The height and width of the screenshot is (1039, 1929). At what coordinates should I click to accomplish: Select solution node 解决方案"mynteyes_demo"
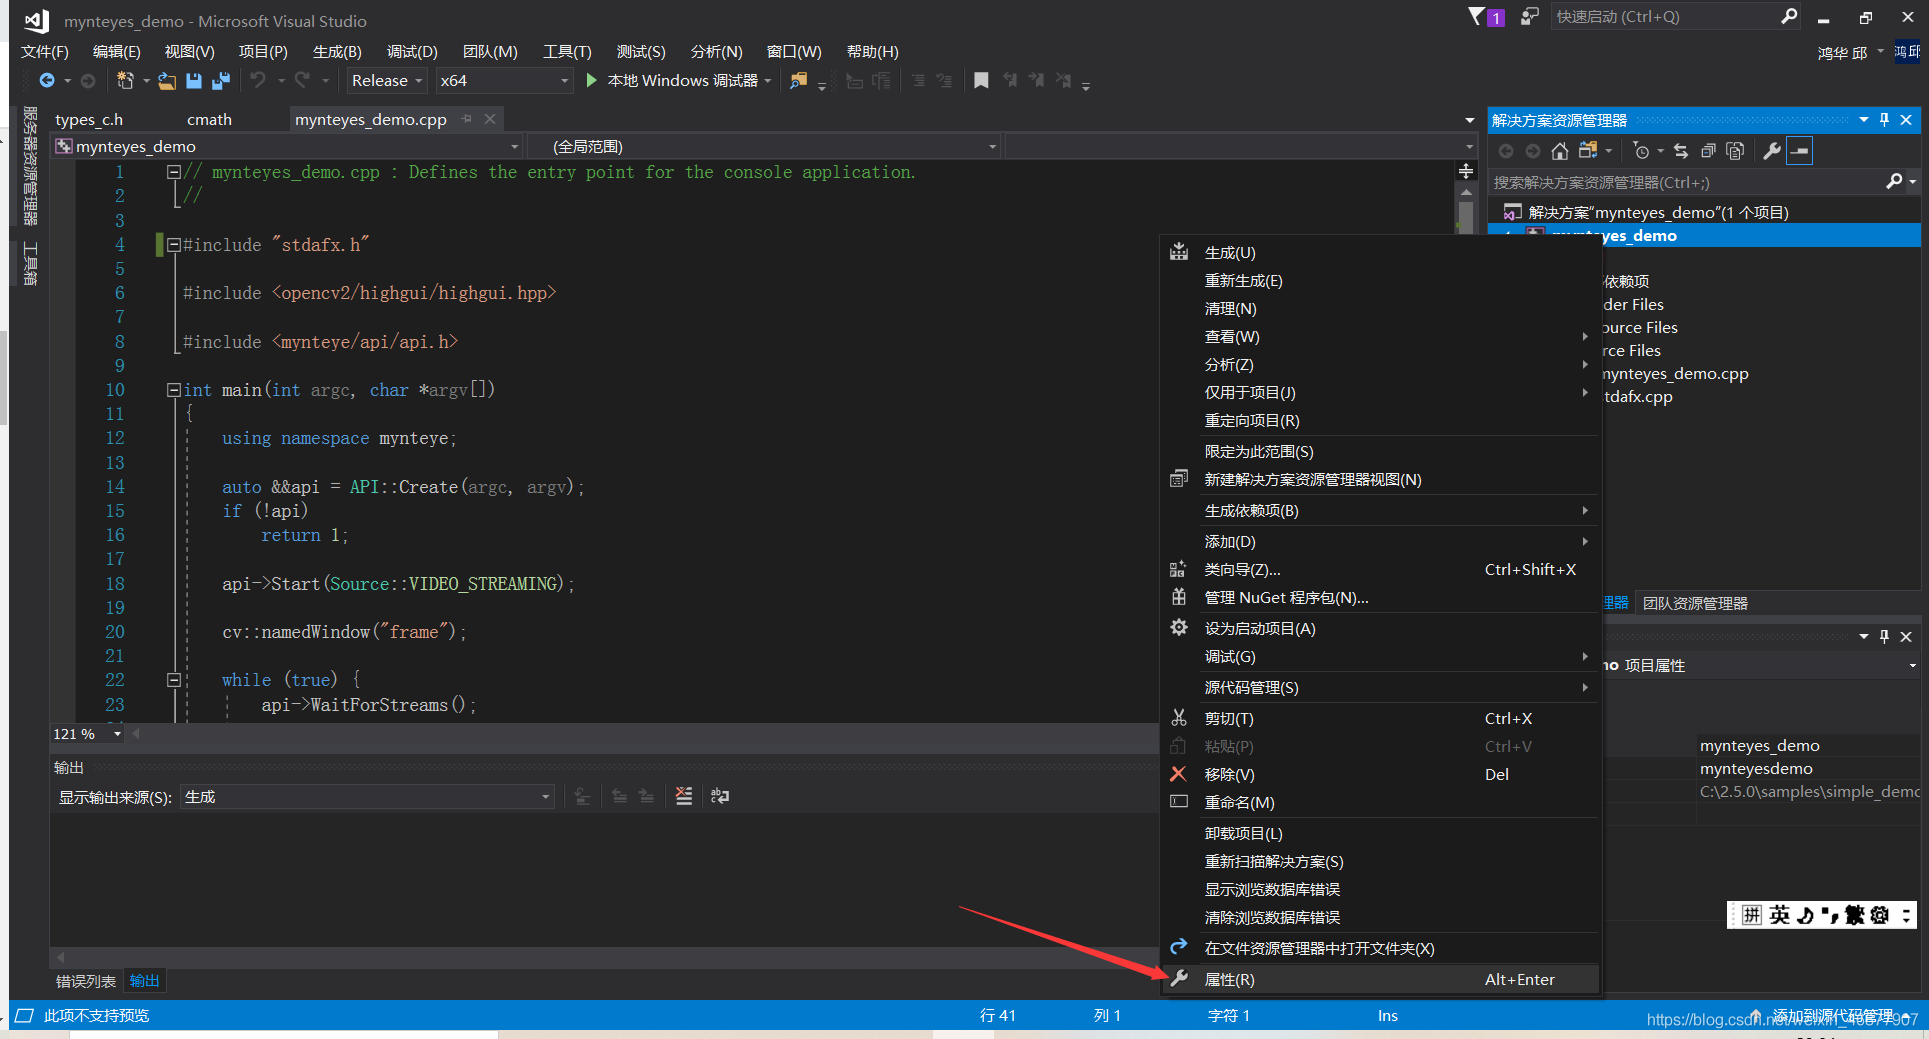(1658, 213)
